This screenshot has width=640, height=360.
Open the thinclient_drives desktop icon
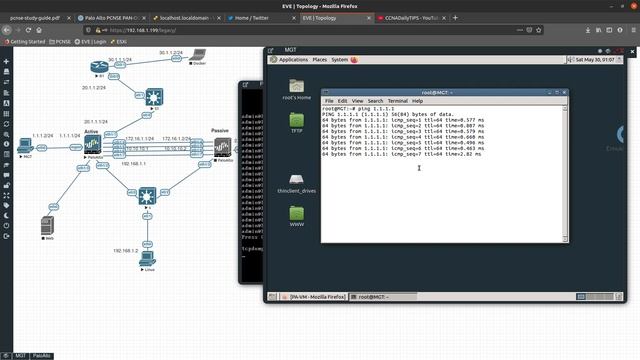coord(296,183)
